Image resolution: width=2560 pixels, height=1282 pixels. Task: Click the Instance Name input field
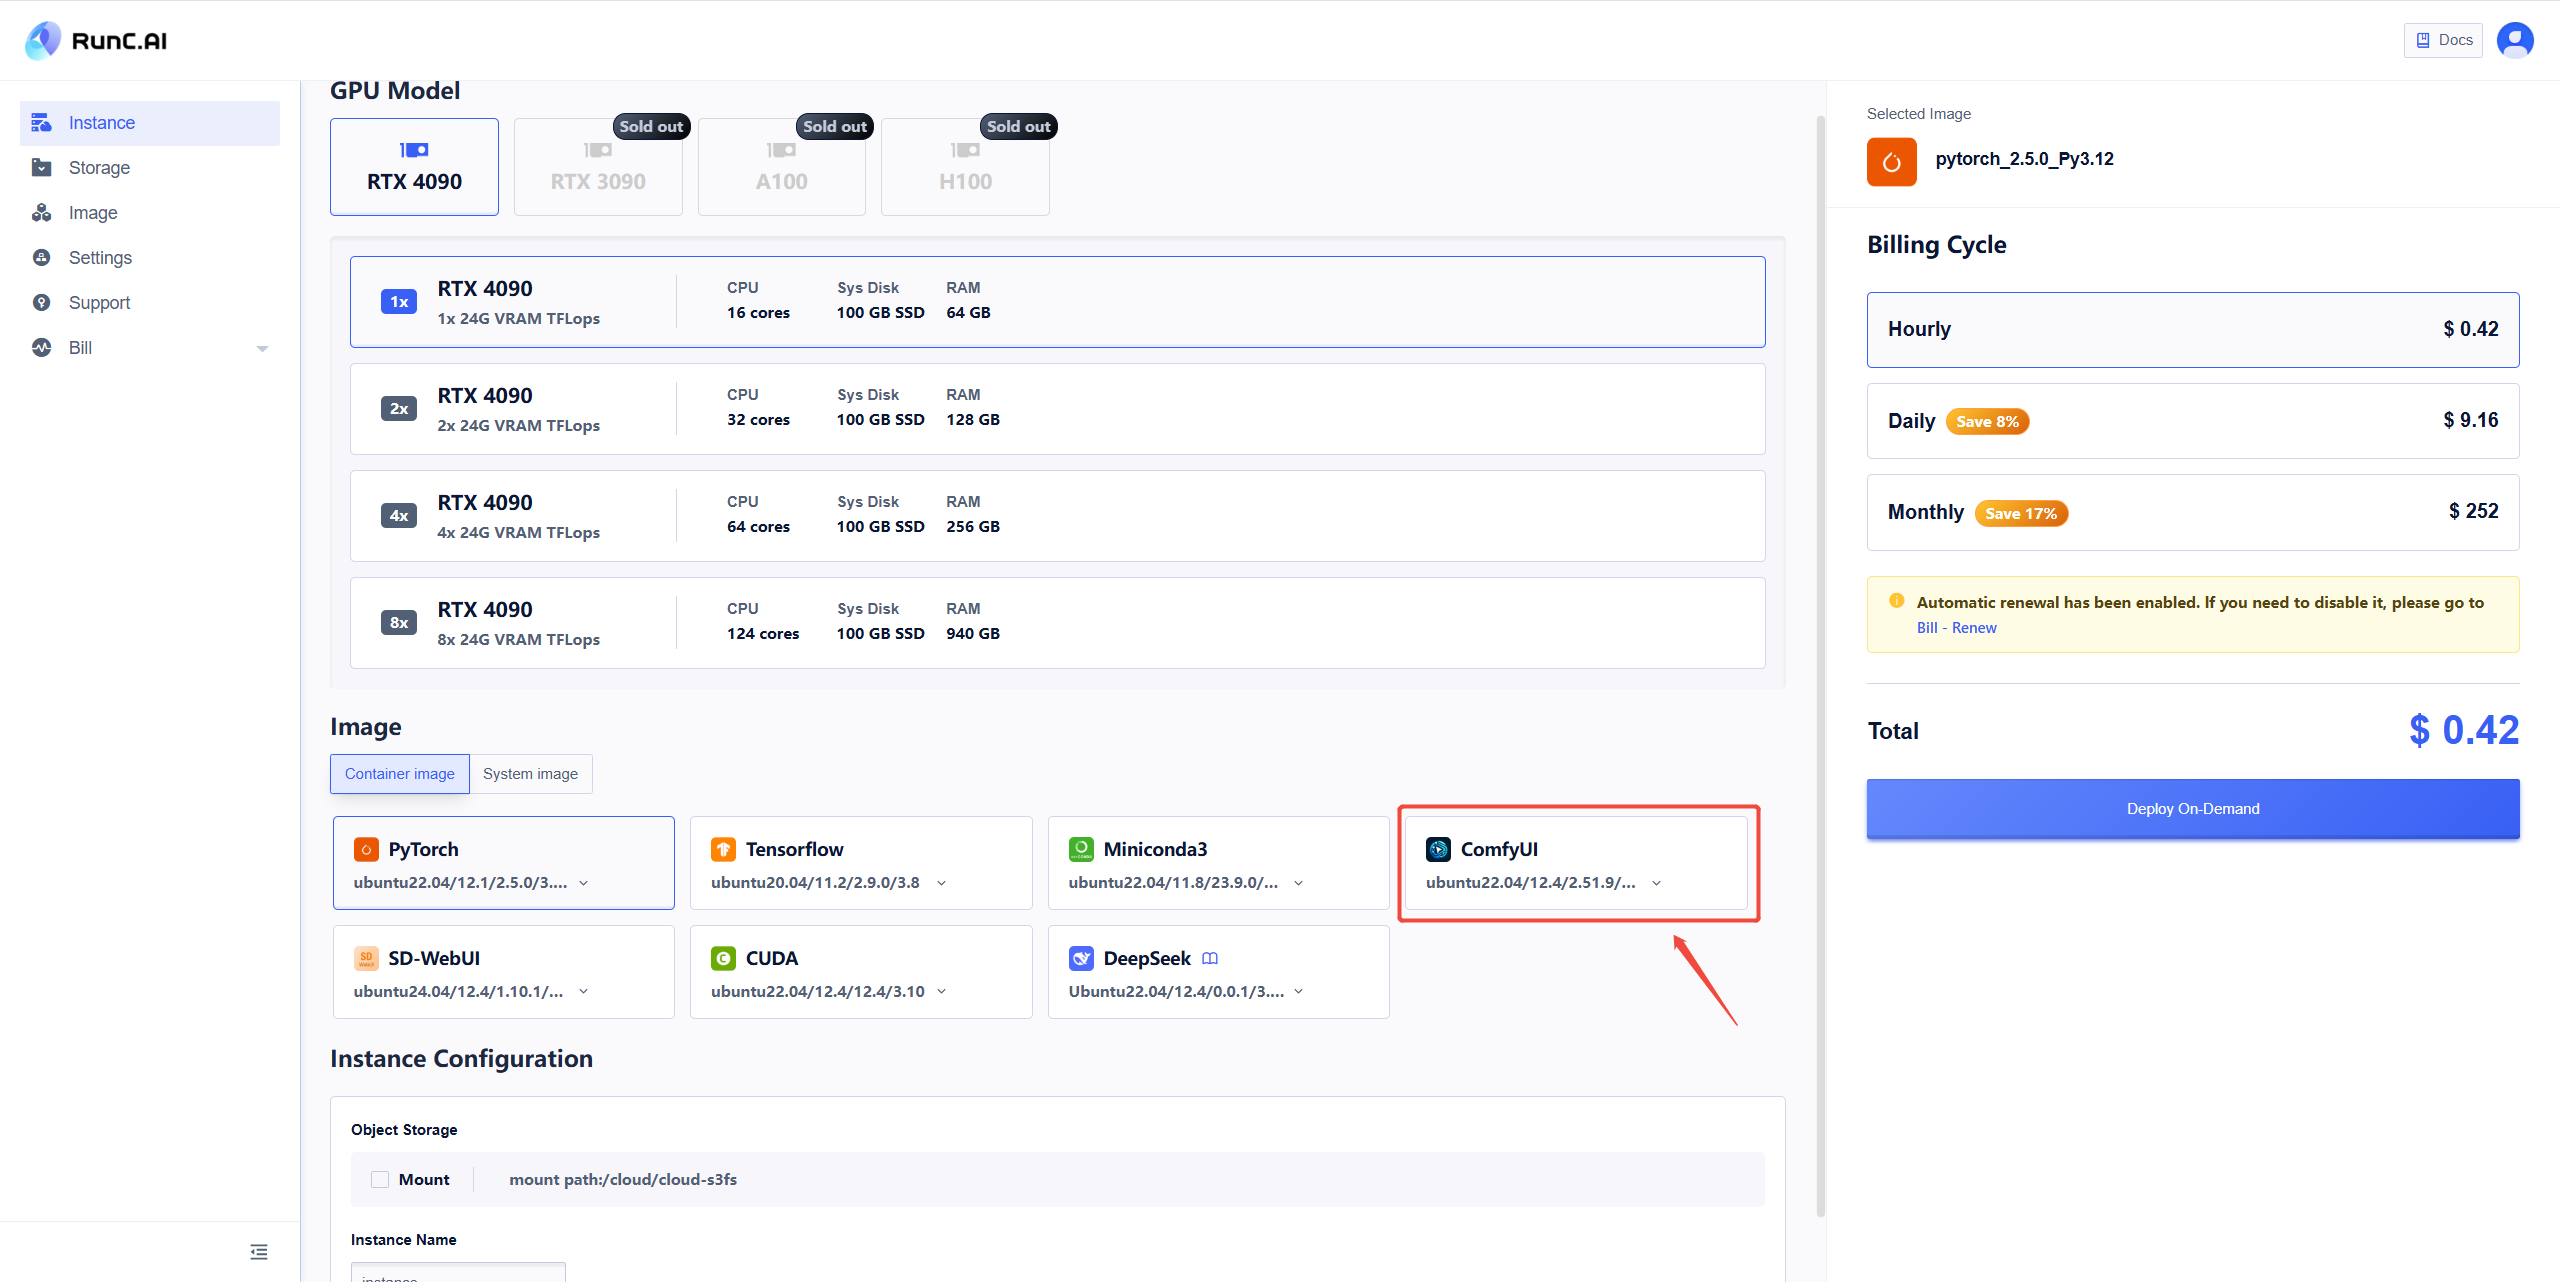pyautogui.click(x=458, y=1273)
